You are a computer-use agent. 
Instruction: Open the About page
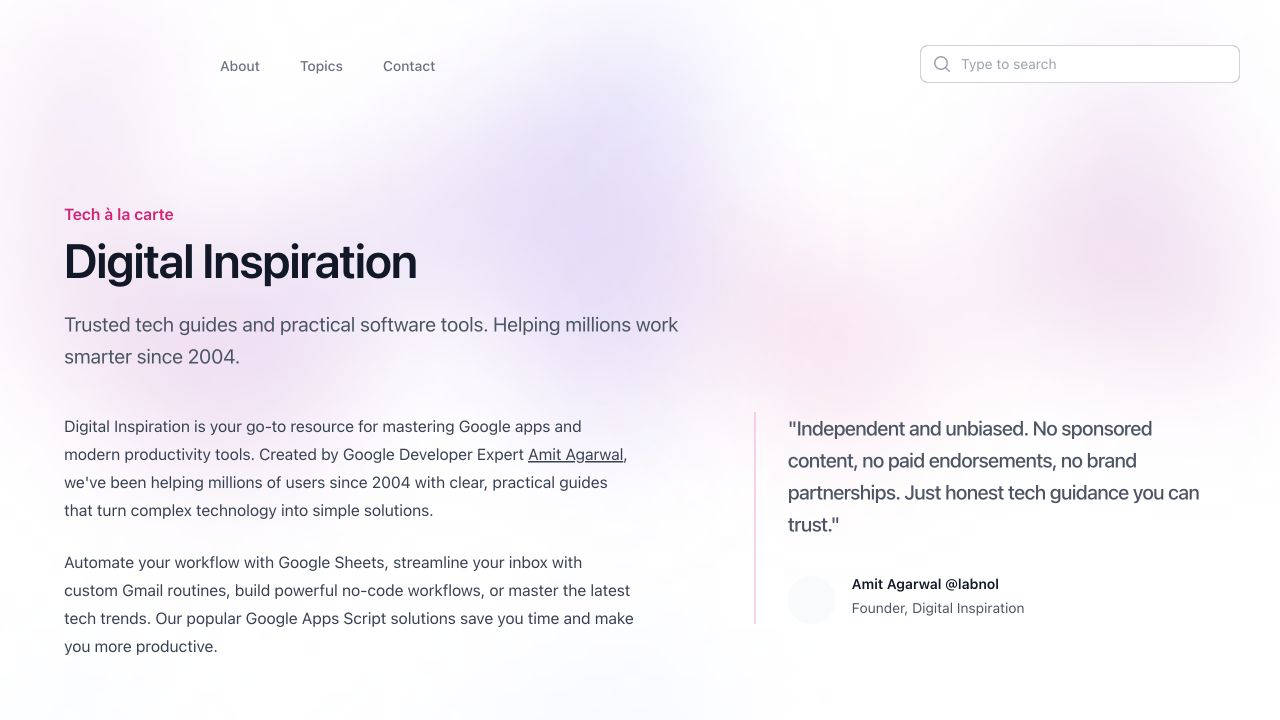(240, 66)
